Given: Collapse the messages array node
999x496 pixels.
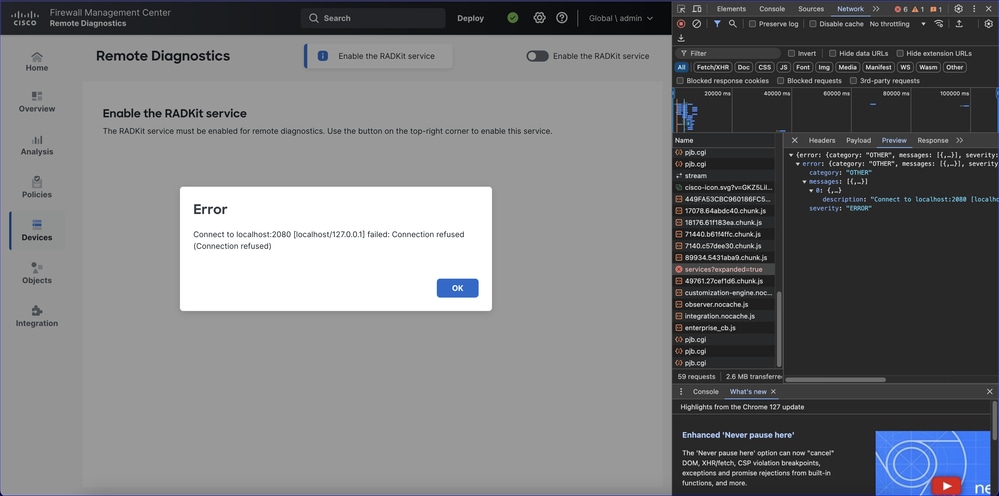Looking at the screenshot, I should pyautogui.click(x=805, y=181).
